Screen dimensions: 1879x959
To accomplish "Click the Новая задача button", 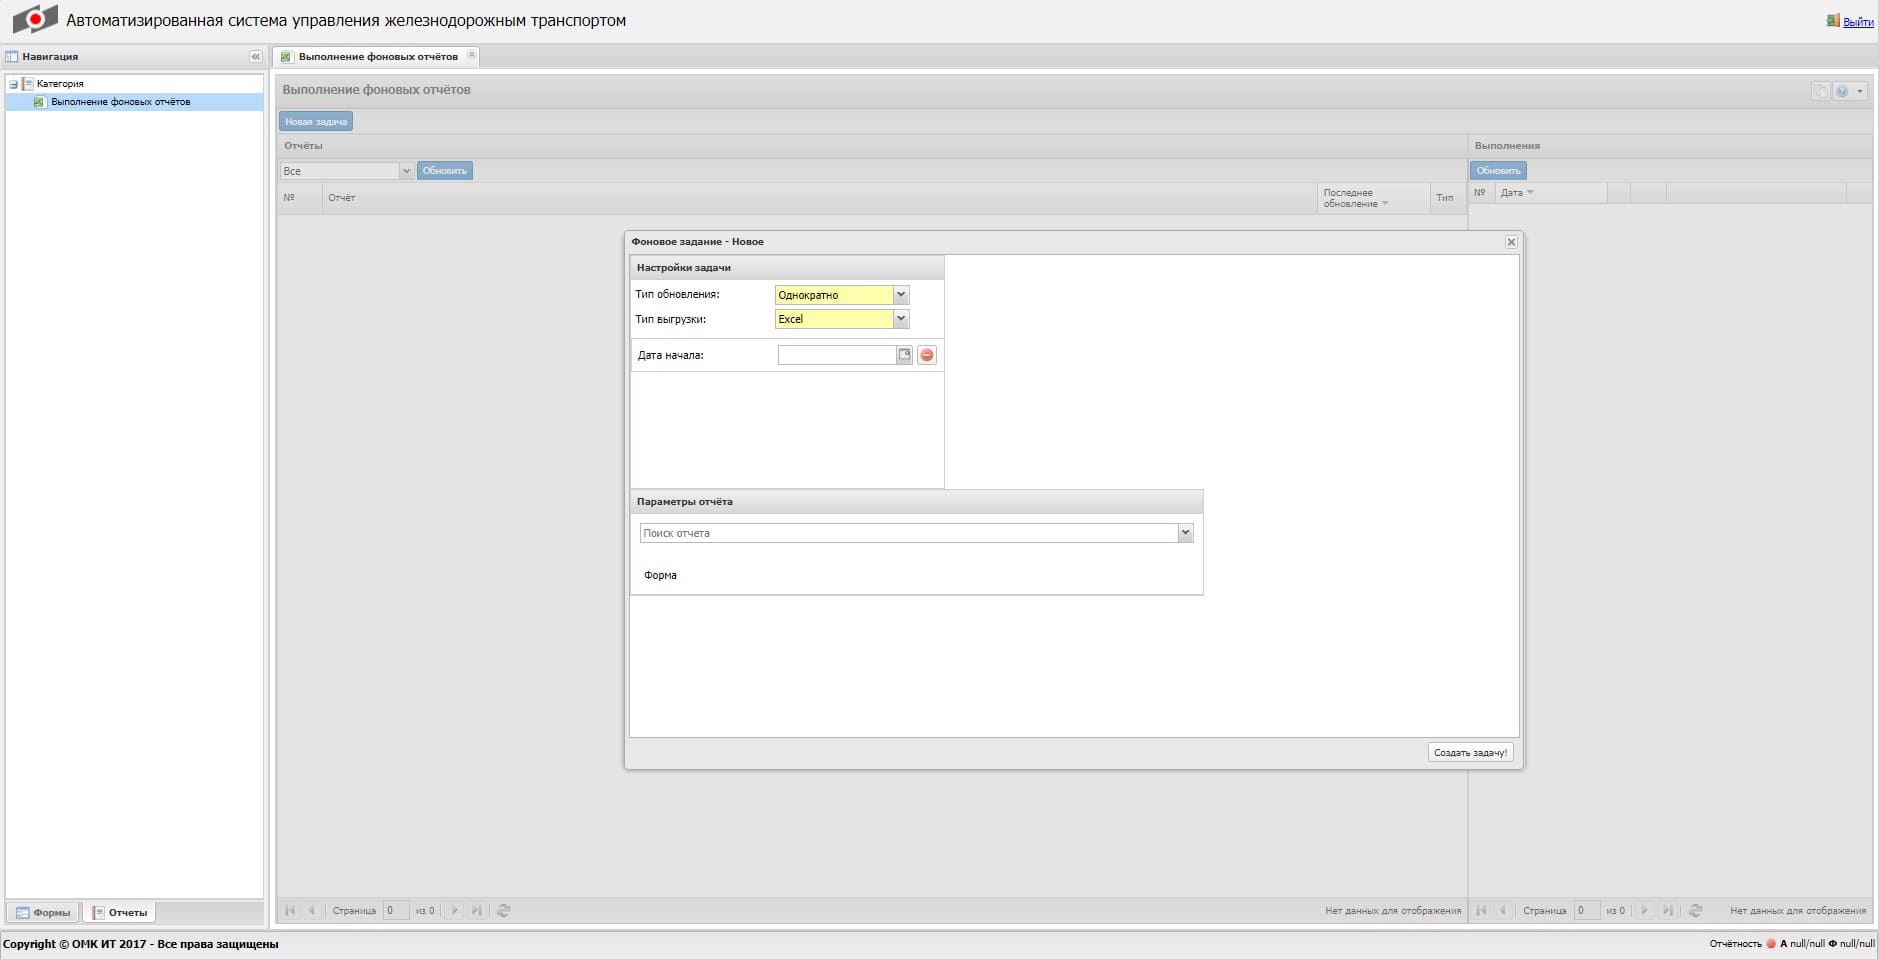I will [315, 122].
